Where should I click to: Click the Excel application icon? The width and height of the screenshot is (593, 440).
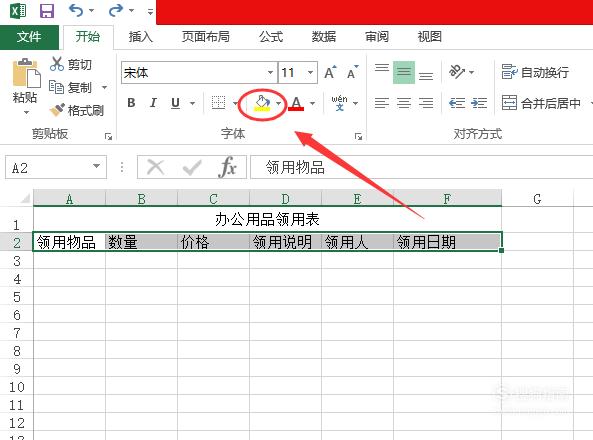18,10
